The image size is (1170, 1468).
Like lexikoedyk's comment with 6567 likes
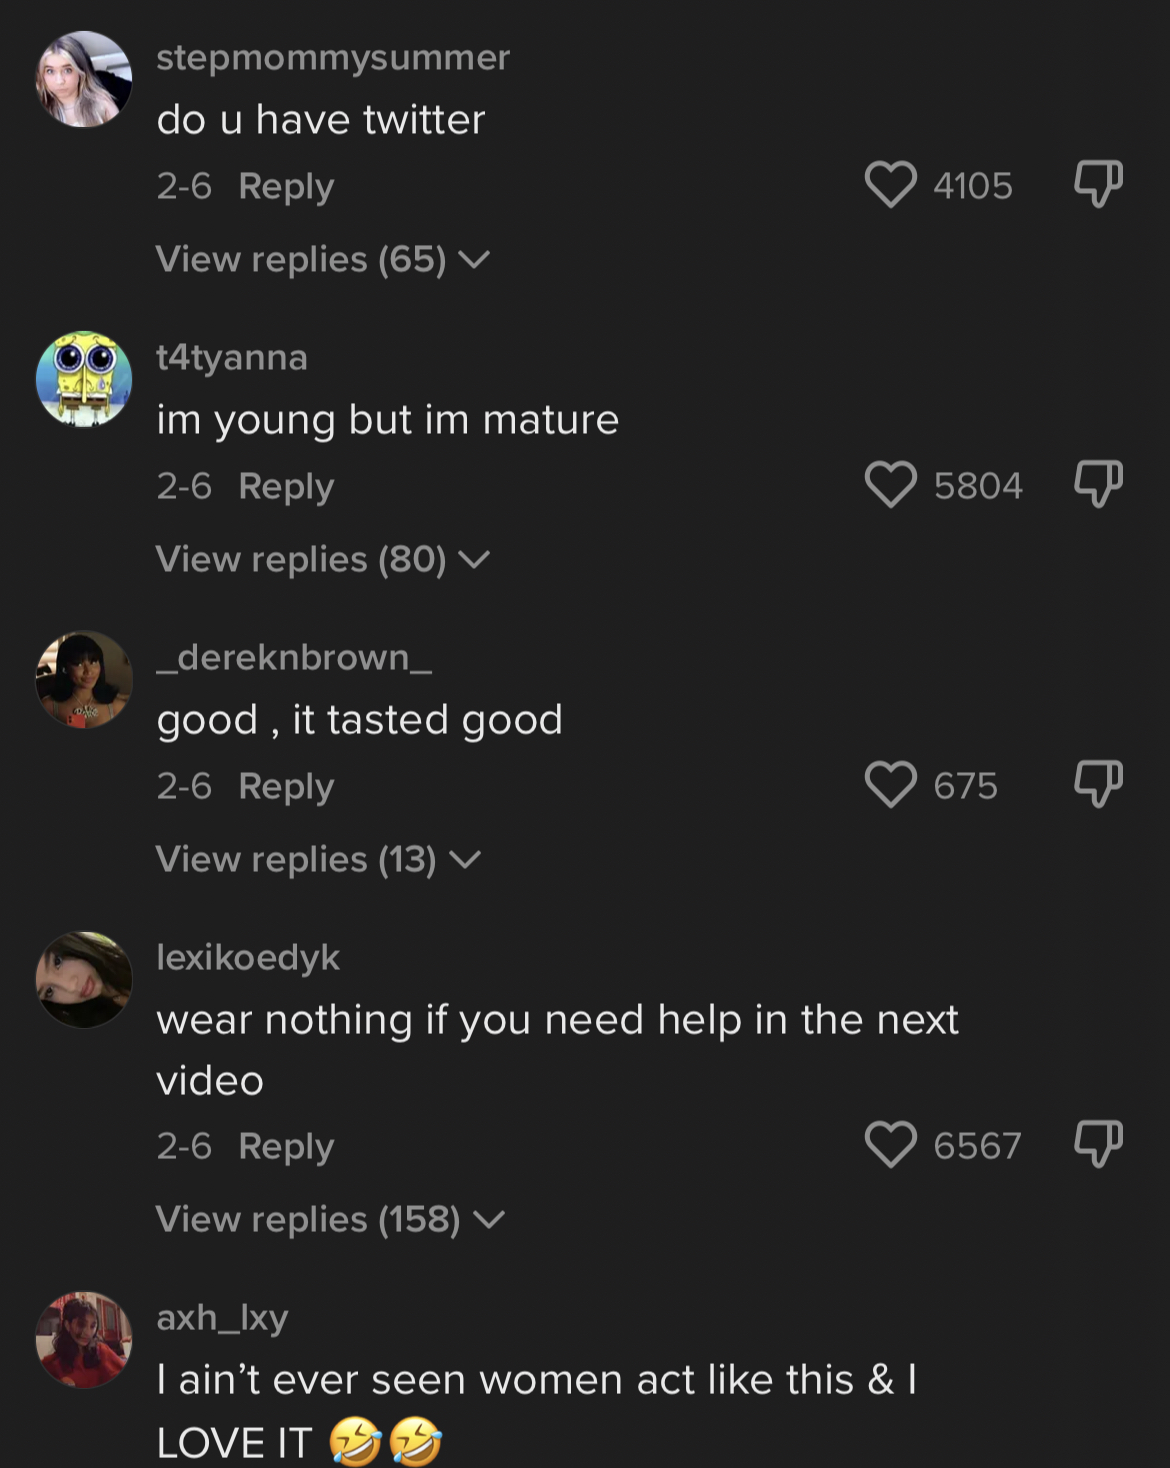point(890,1145)
